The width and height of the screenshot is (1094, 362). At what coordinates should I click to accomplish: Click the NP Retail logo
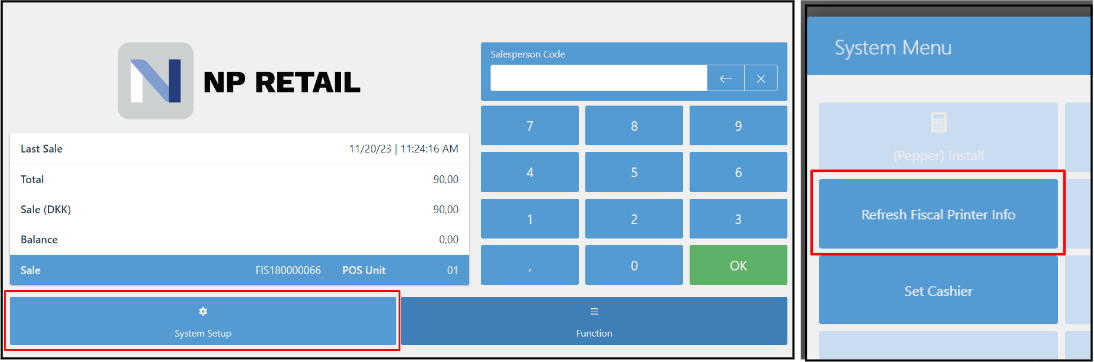point(239,81)
